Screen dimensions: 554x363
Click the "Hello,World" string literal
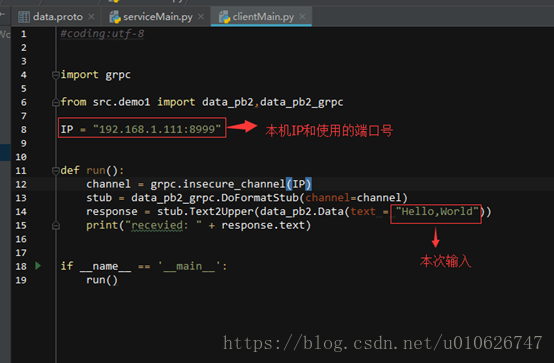(437, 211)
